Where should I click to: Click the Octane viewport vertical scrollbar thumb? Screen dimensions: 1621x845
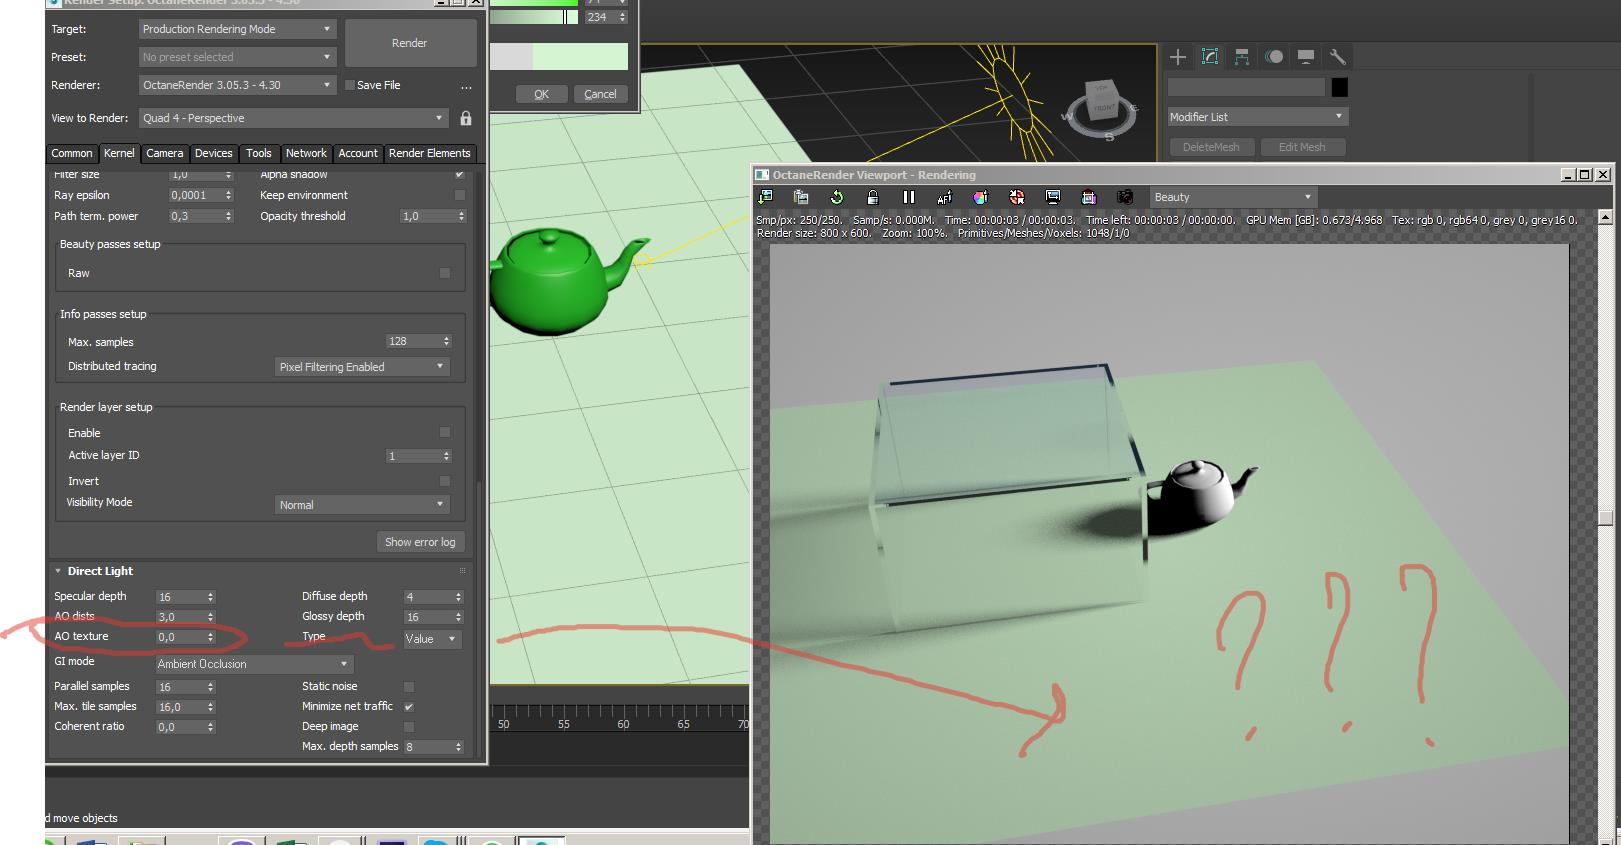1606,518
